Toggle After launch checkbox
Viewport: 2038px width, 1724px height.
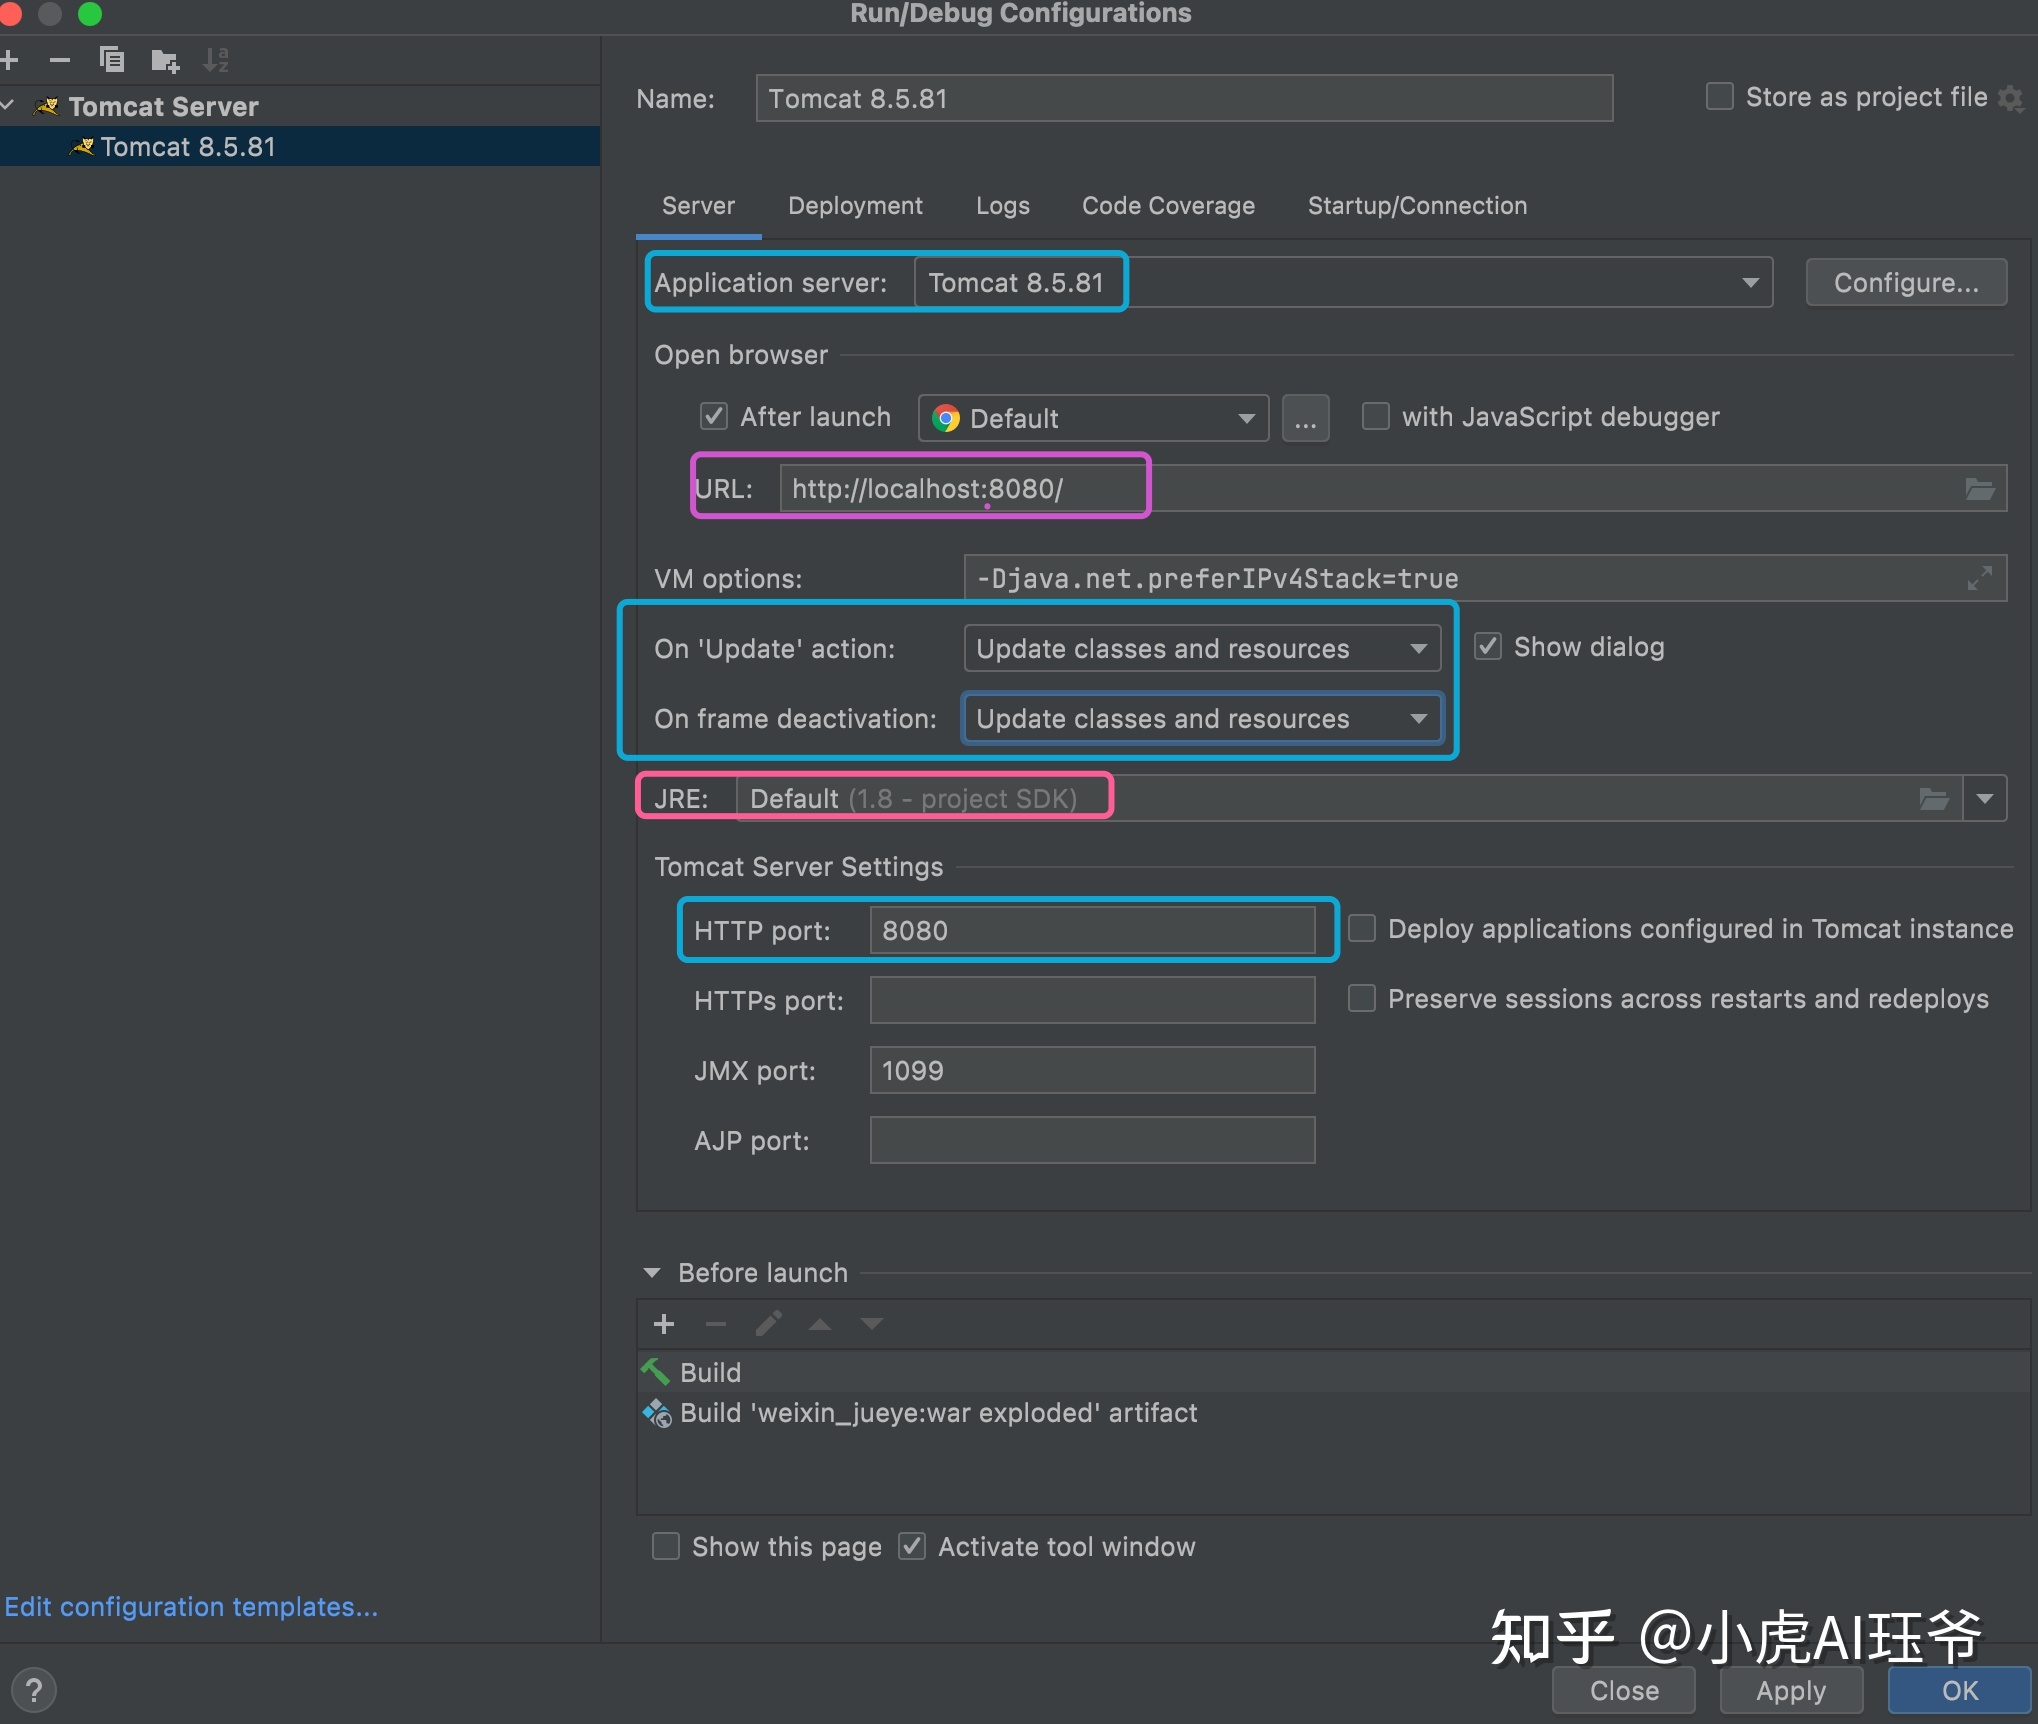714,416
